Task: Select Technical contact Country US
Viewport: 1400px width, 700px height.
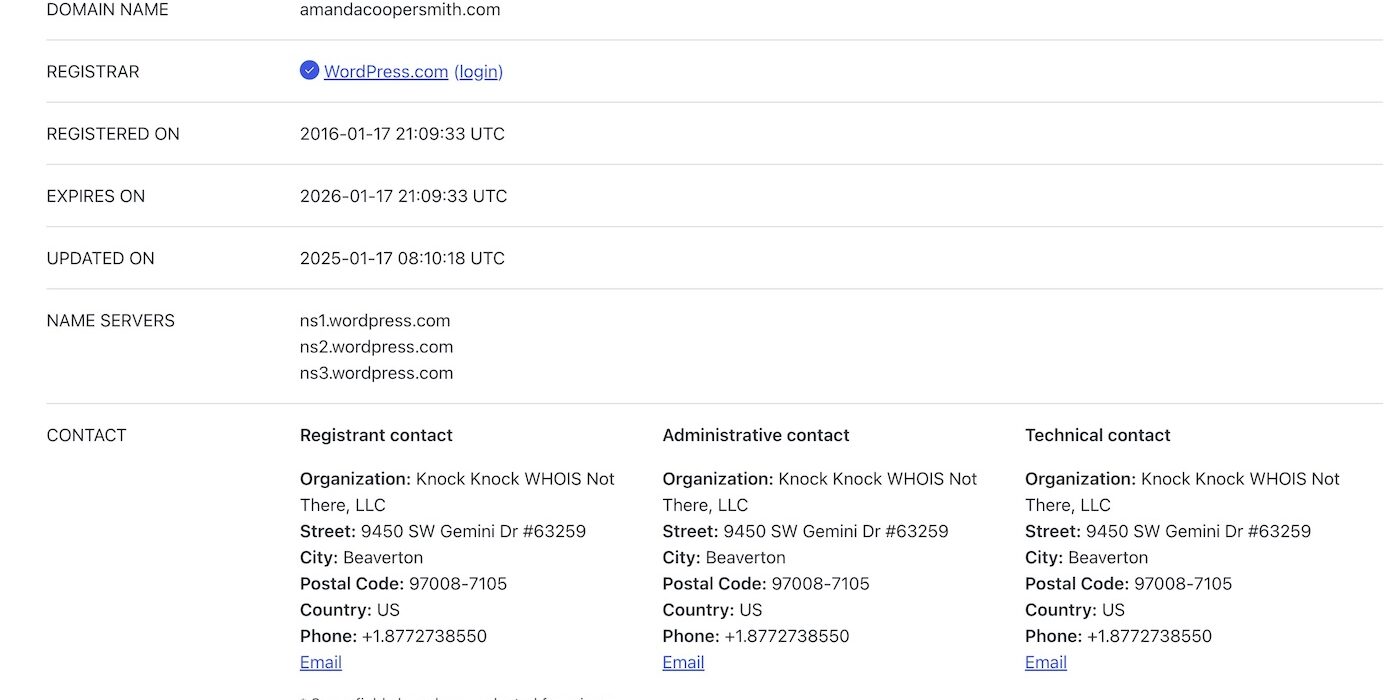Action: [1075, 609]
